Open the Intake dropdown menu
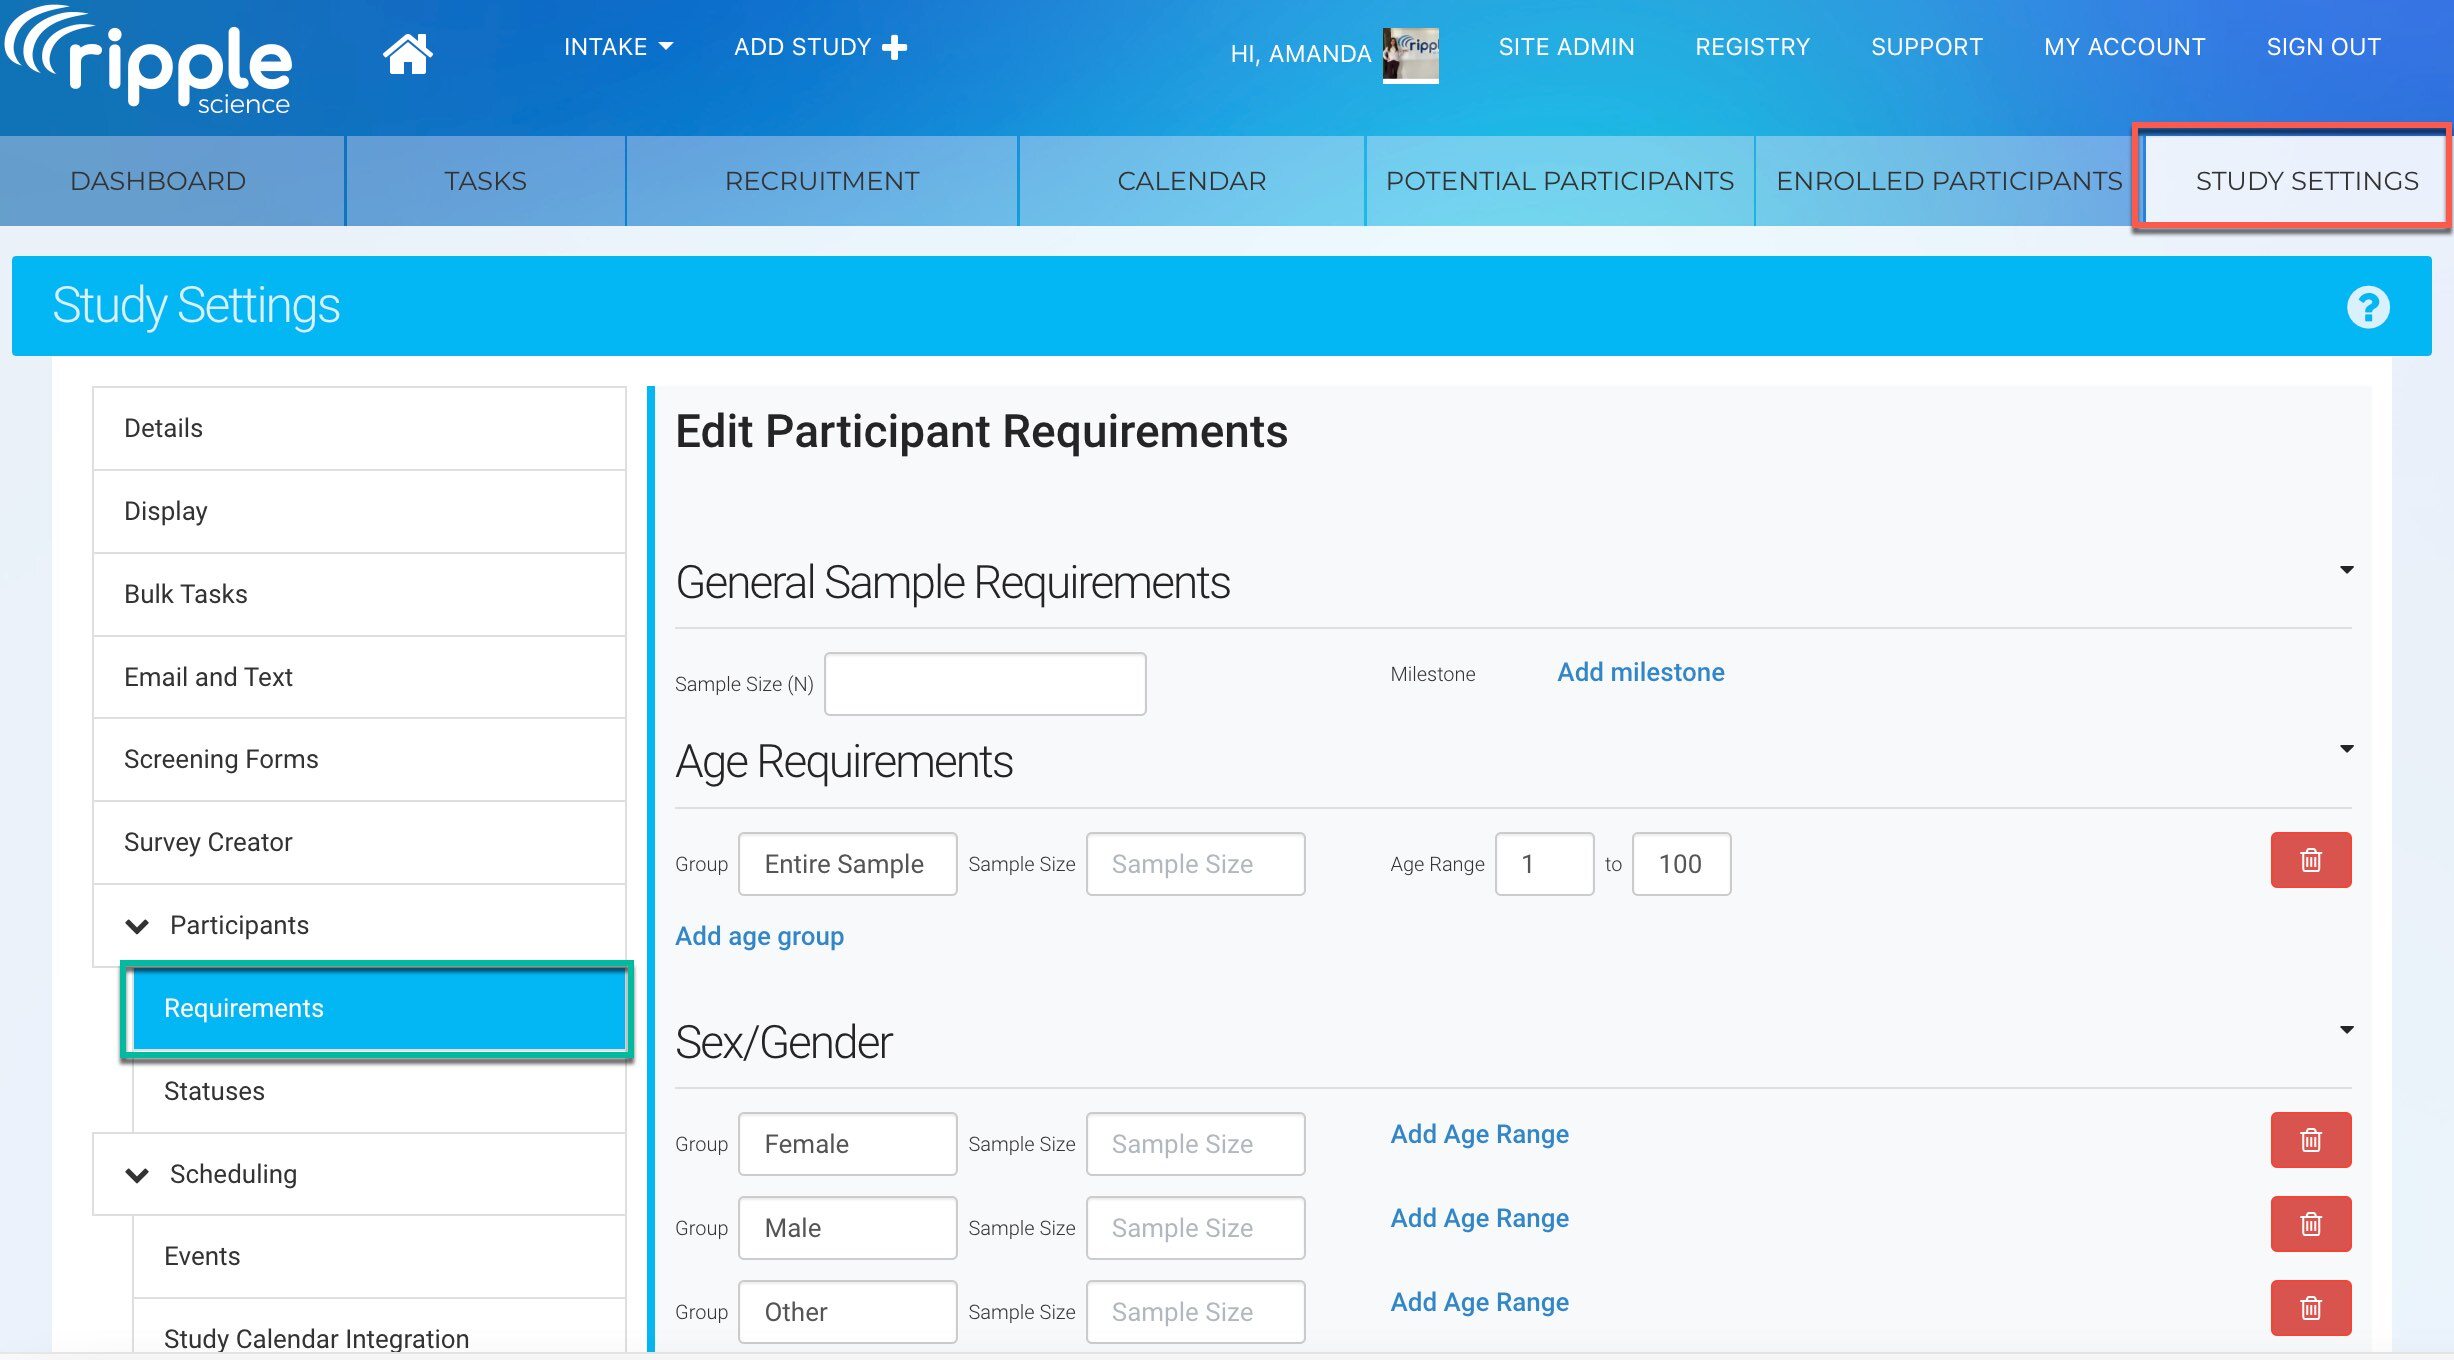Viewport: 2454px width, 1360px height. click(x=617, y=47)
